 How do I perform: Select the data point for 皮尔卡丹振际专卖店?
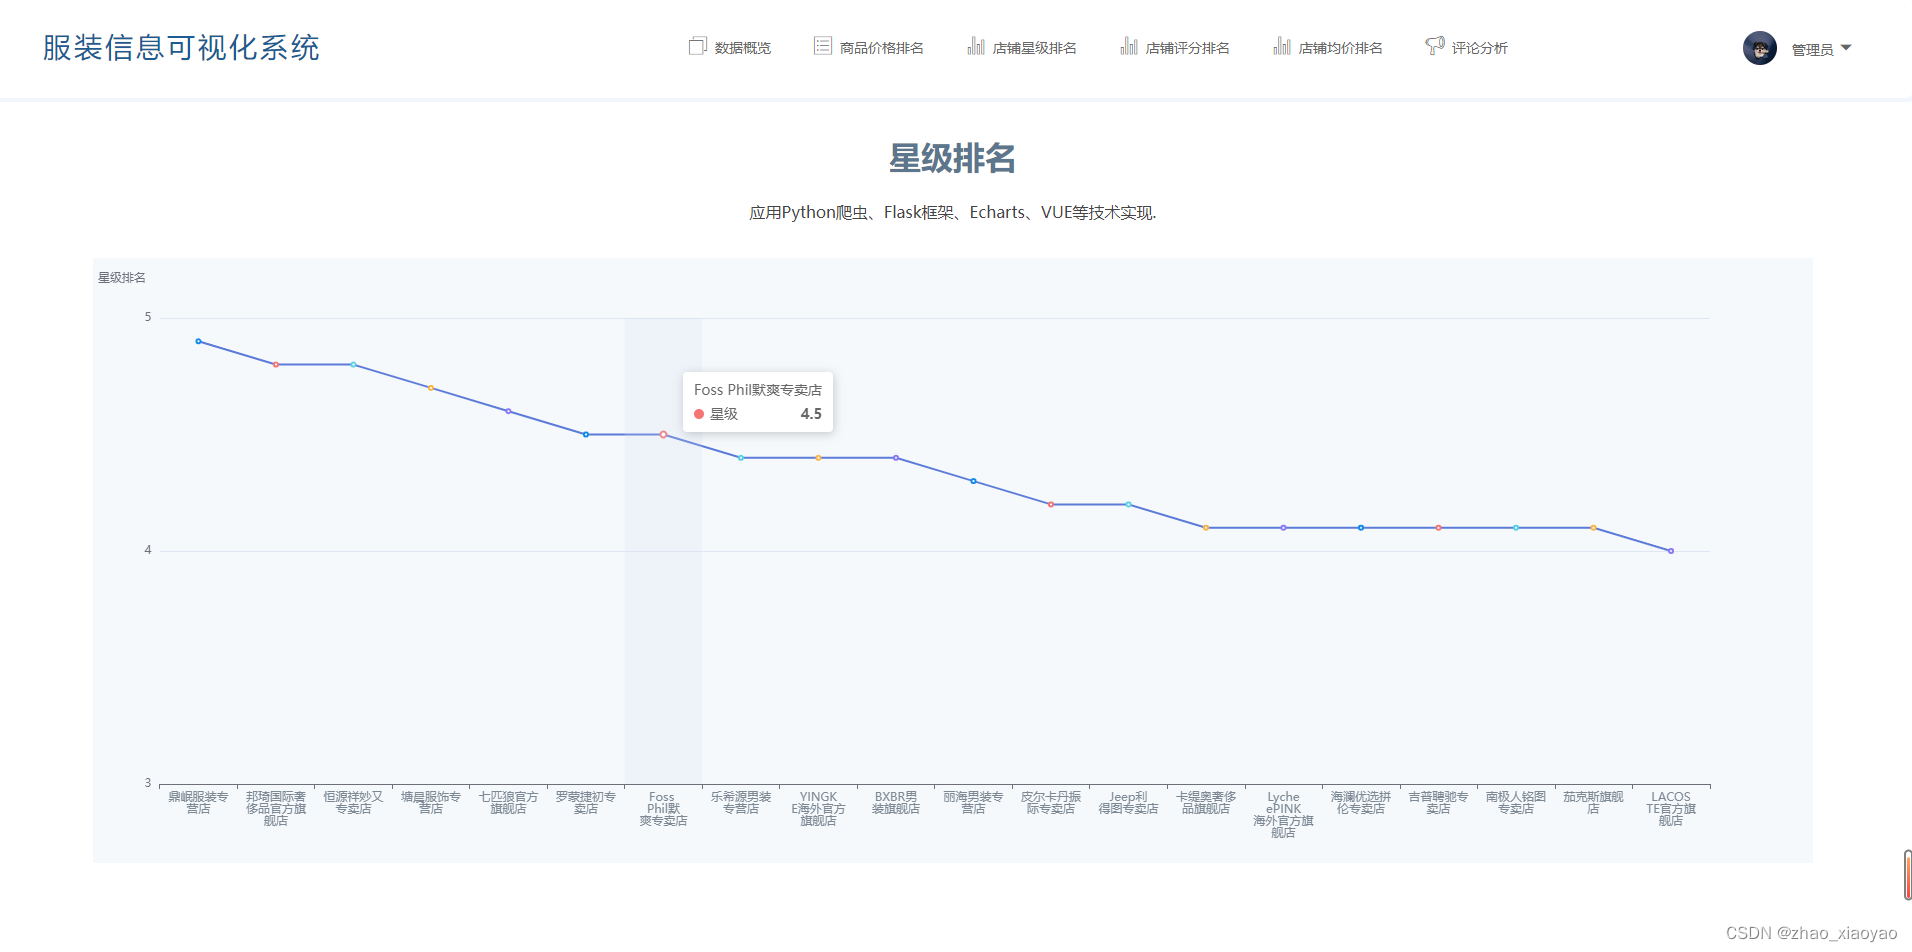[1051, 505]
